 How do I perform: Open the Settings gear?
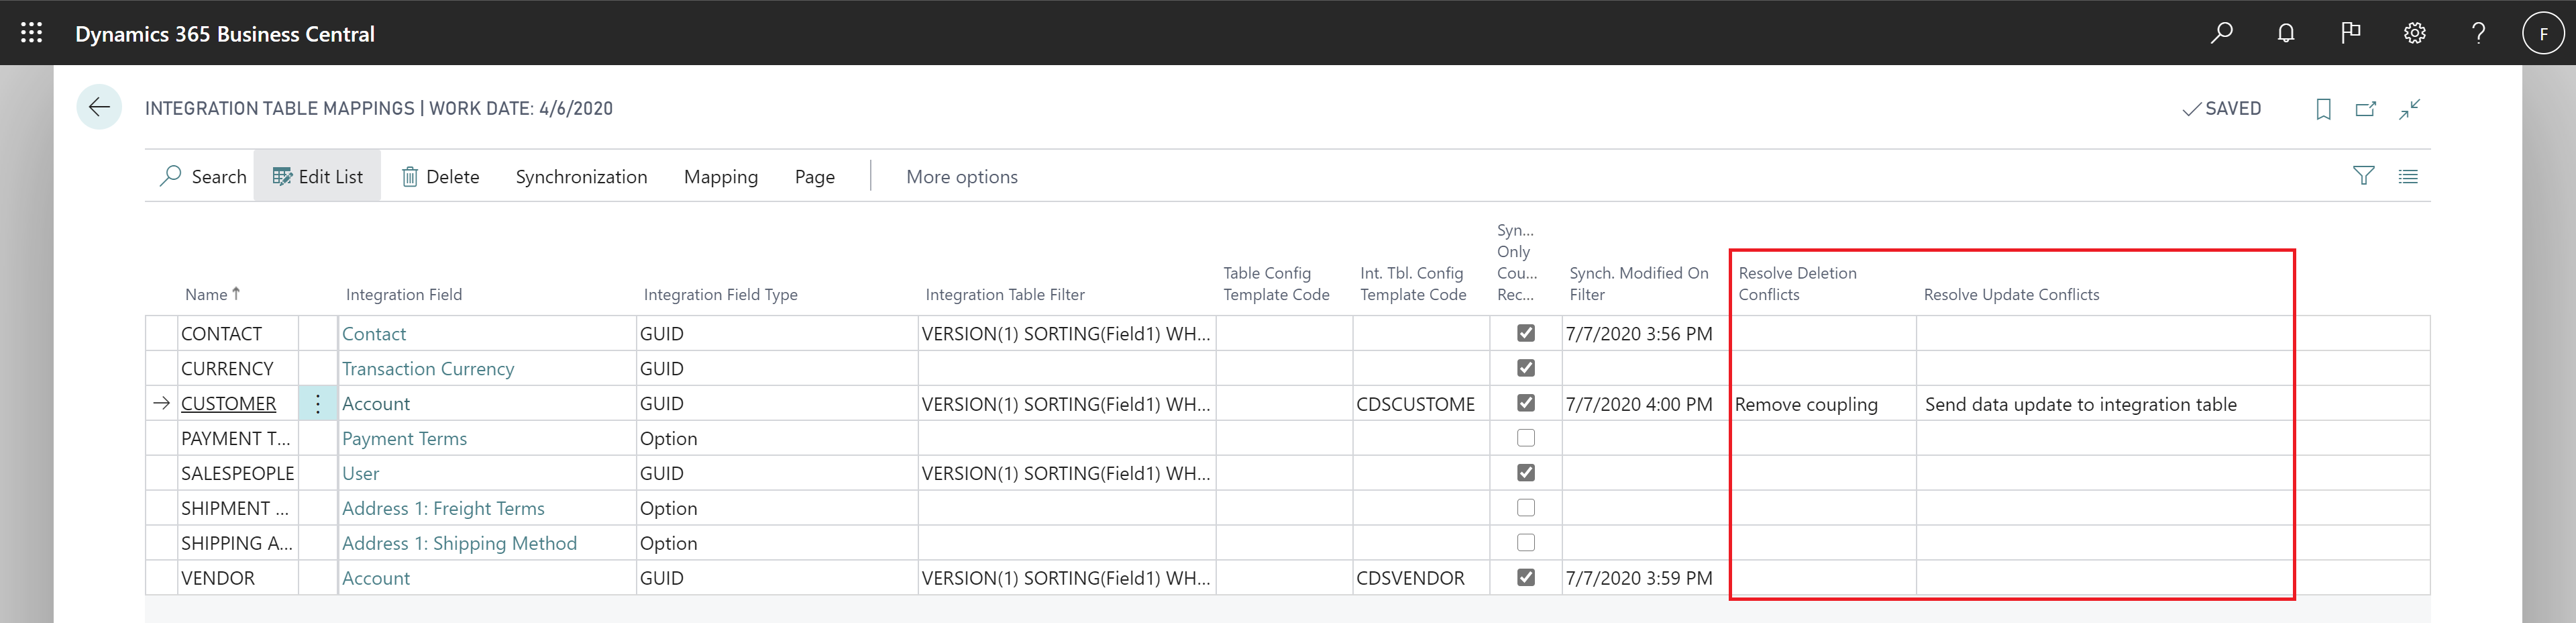coord(2414,32)
